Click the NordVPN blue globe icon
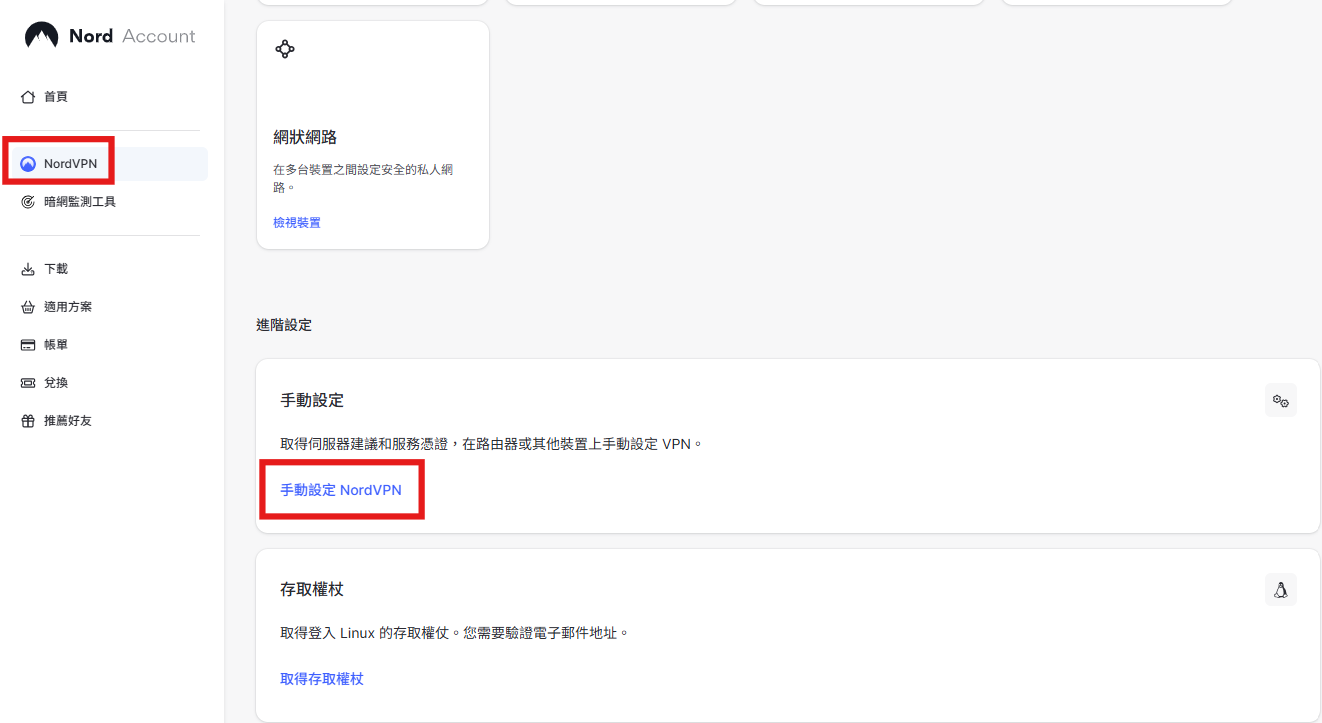 (28, 164)
